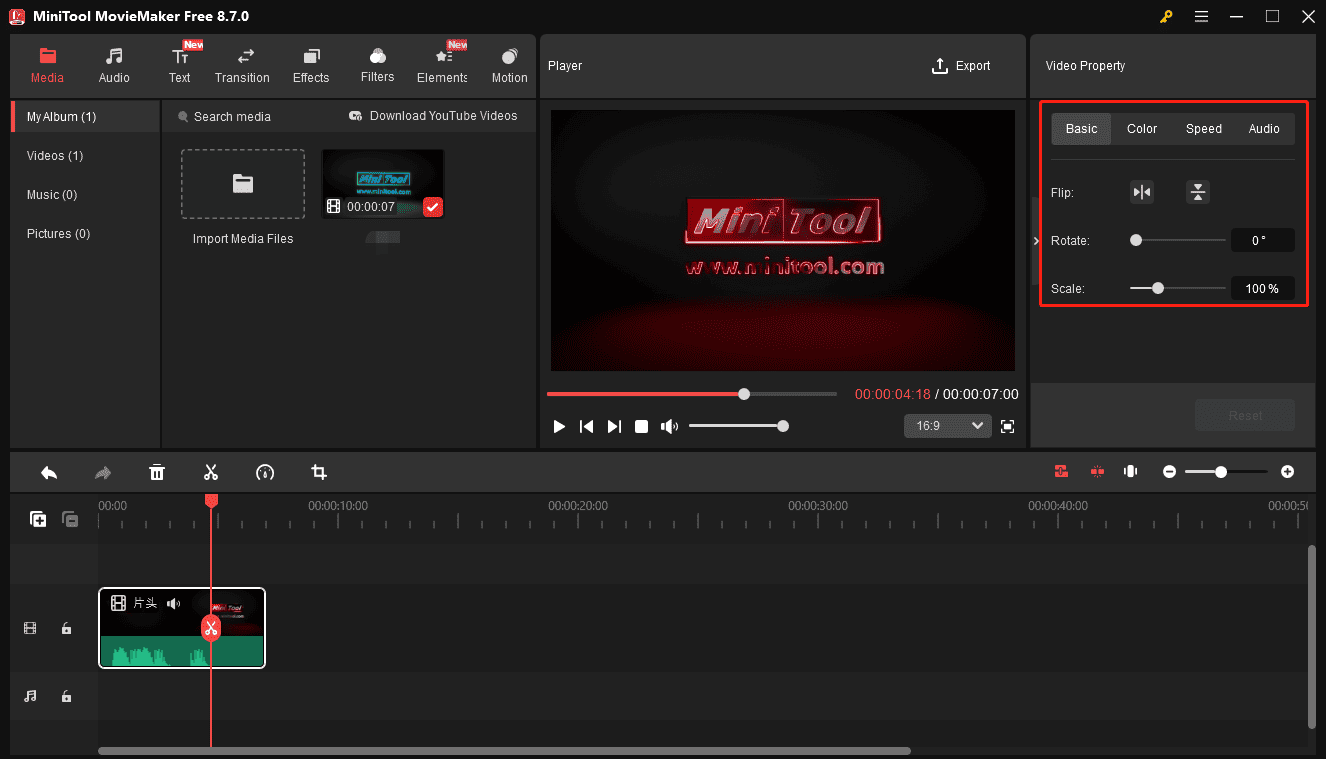
Task: Open the Elements tab
Action: click(443, 65)
